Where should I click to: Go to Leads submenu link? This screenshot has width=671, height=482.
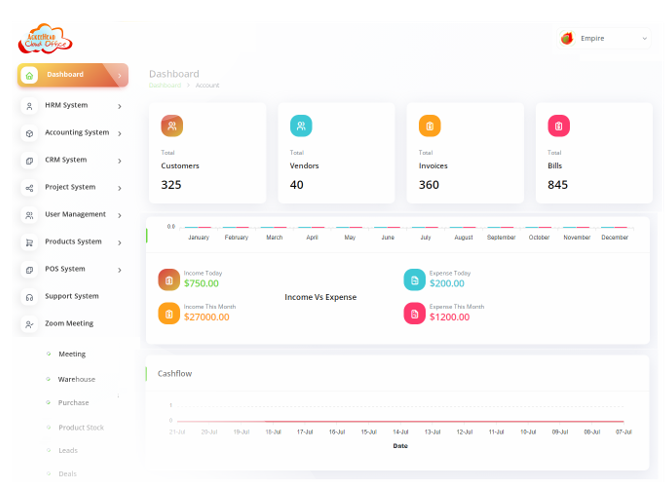click(68, 451)
